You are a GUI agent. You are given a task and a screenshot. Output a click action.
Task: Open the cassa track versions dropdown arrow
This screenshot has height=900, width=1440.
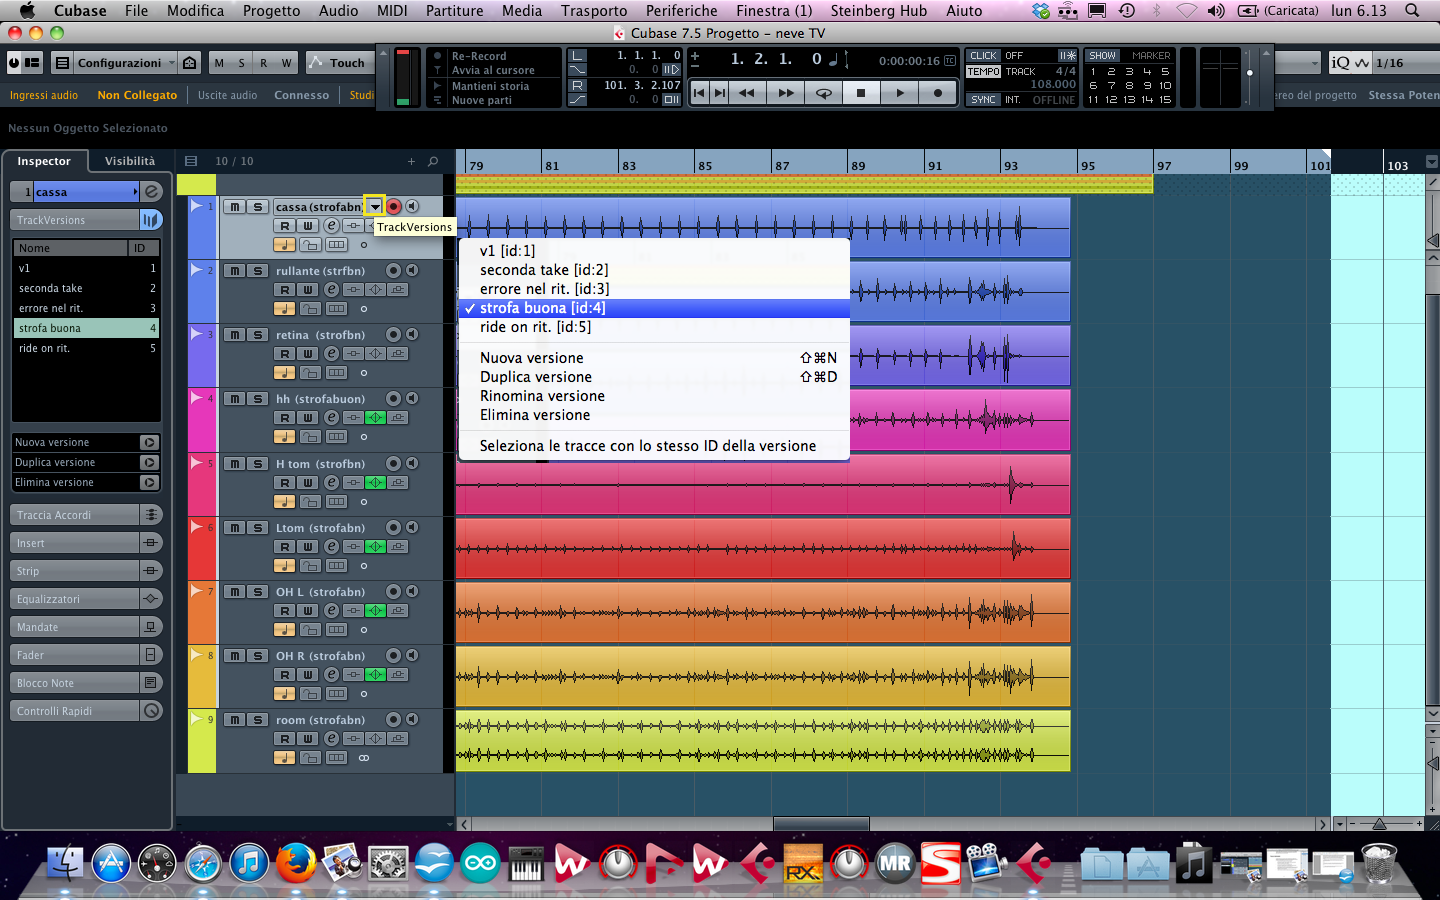pyautogui.click(x=374, y=206)
